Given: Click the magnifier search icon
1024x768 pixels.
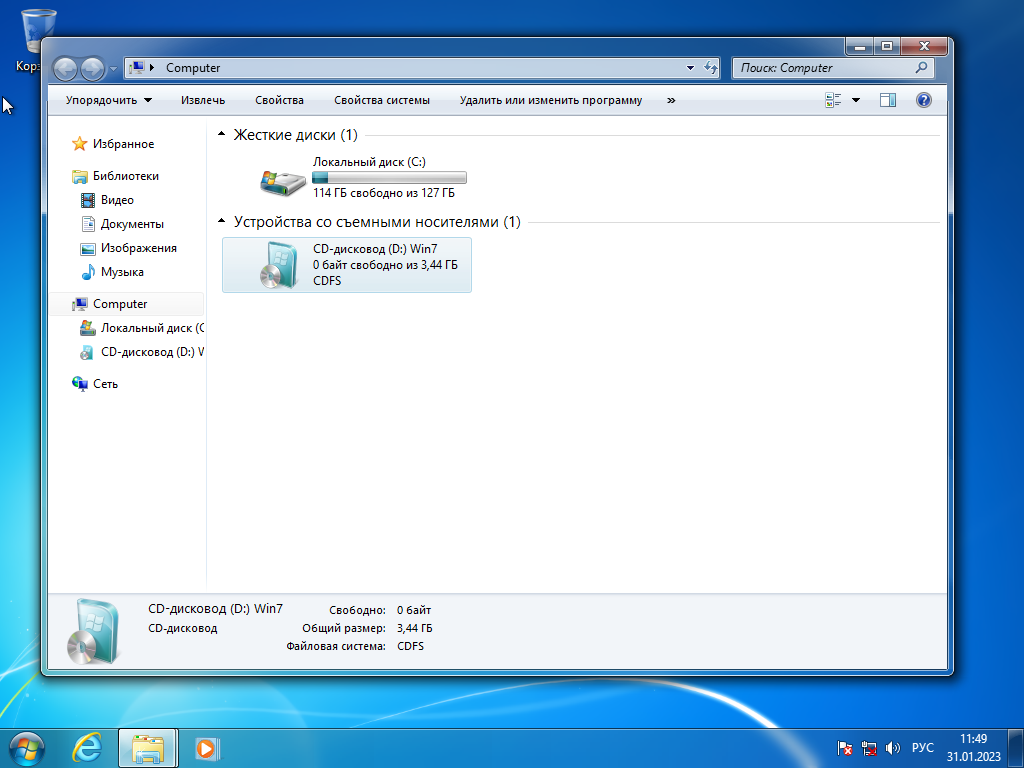Looking at the screenshot, I should coord(921,67).
